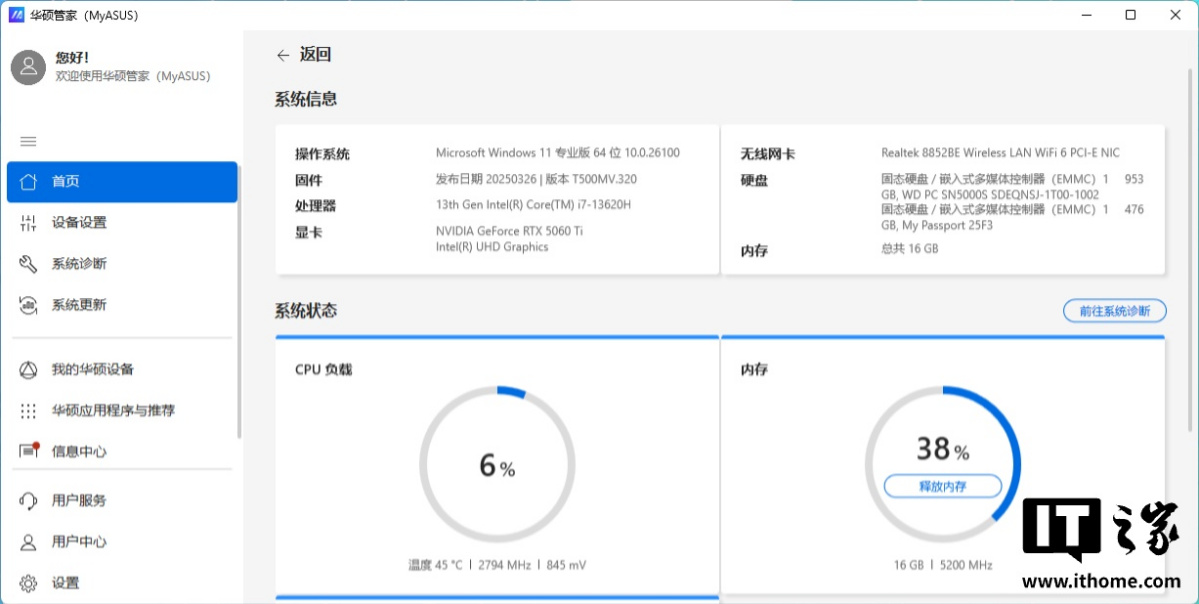Click the 华硕应用程序与推荐 grid icon
The width and height of the screenshot is (1199, 604).
(x=28, y=411)
